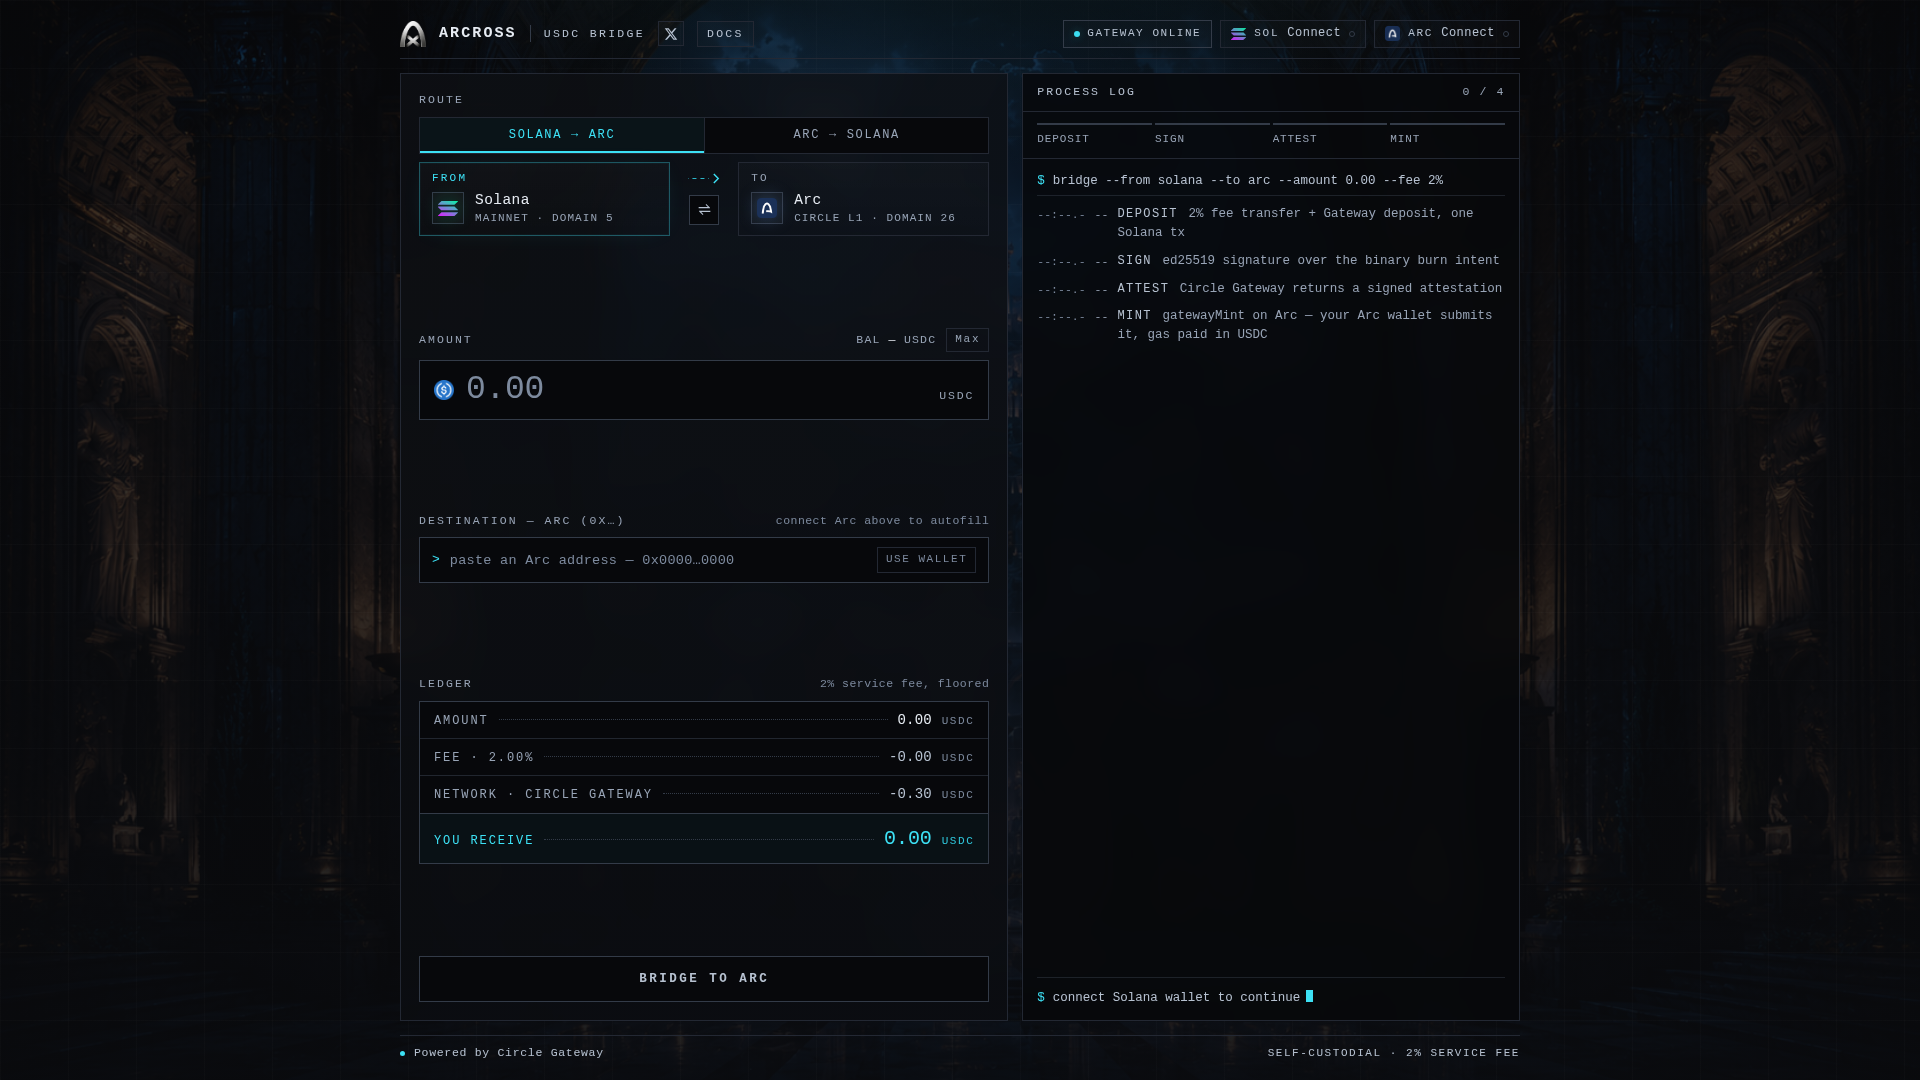The width and height of the screenshot is (1920, 1080).
Task: Click the ROUTE section label
Action: click(441, 100)
